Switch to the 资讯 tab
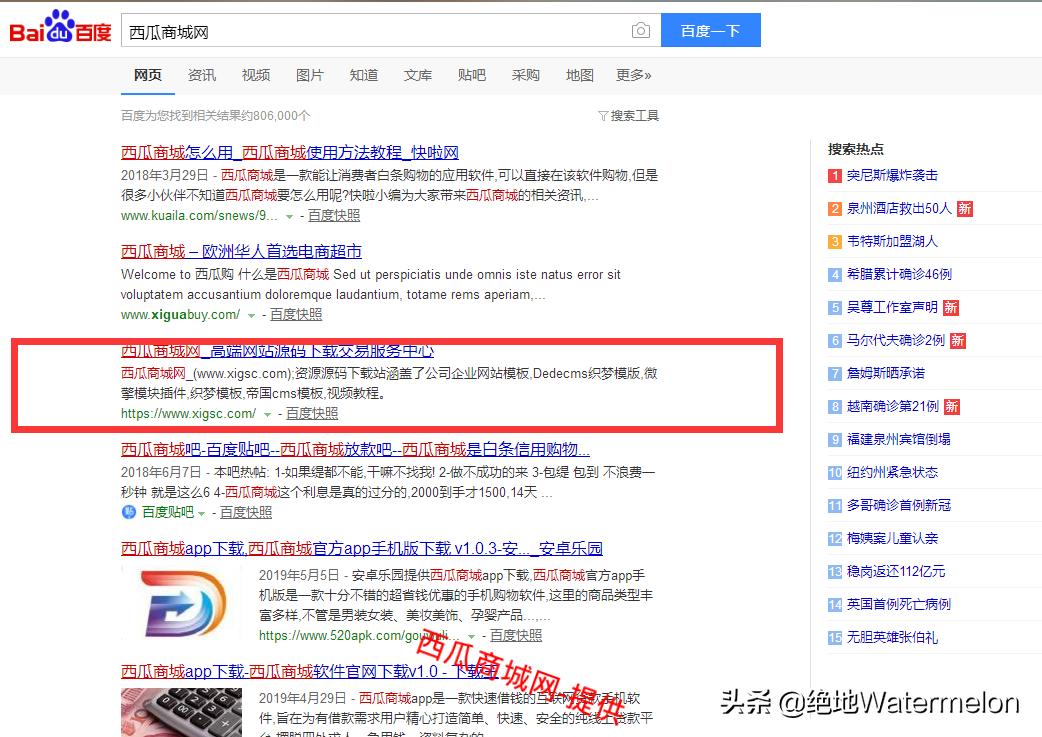This screenshot has height=737, width=1042. click(x=202, y=75)
